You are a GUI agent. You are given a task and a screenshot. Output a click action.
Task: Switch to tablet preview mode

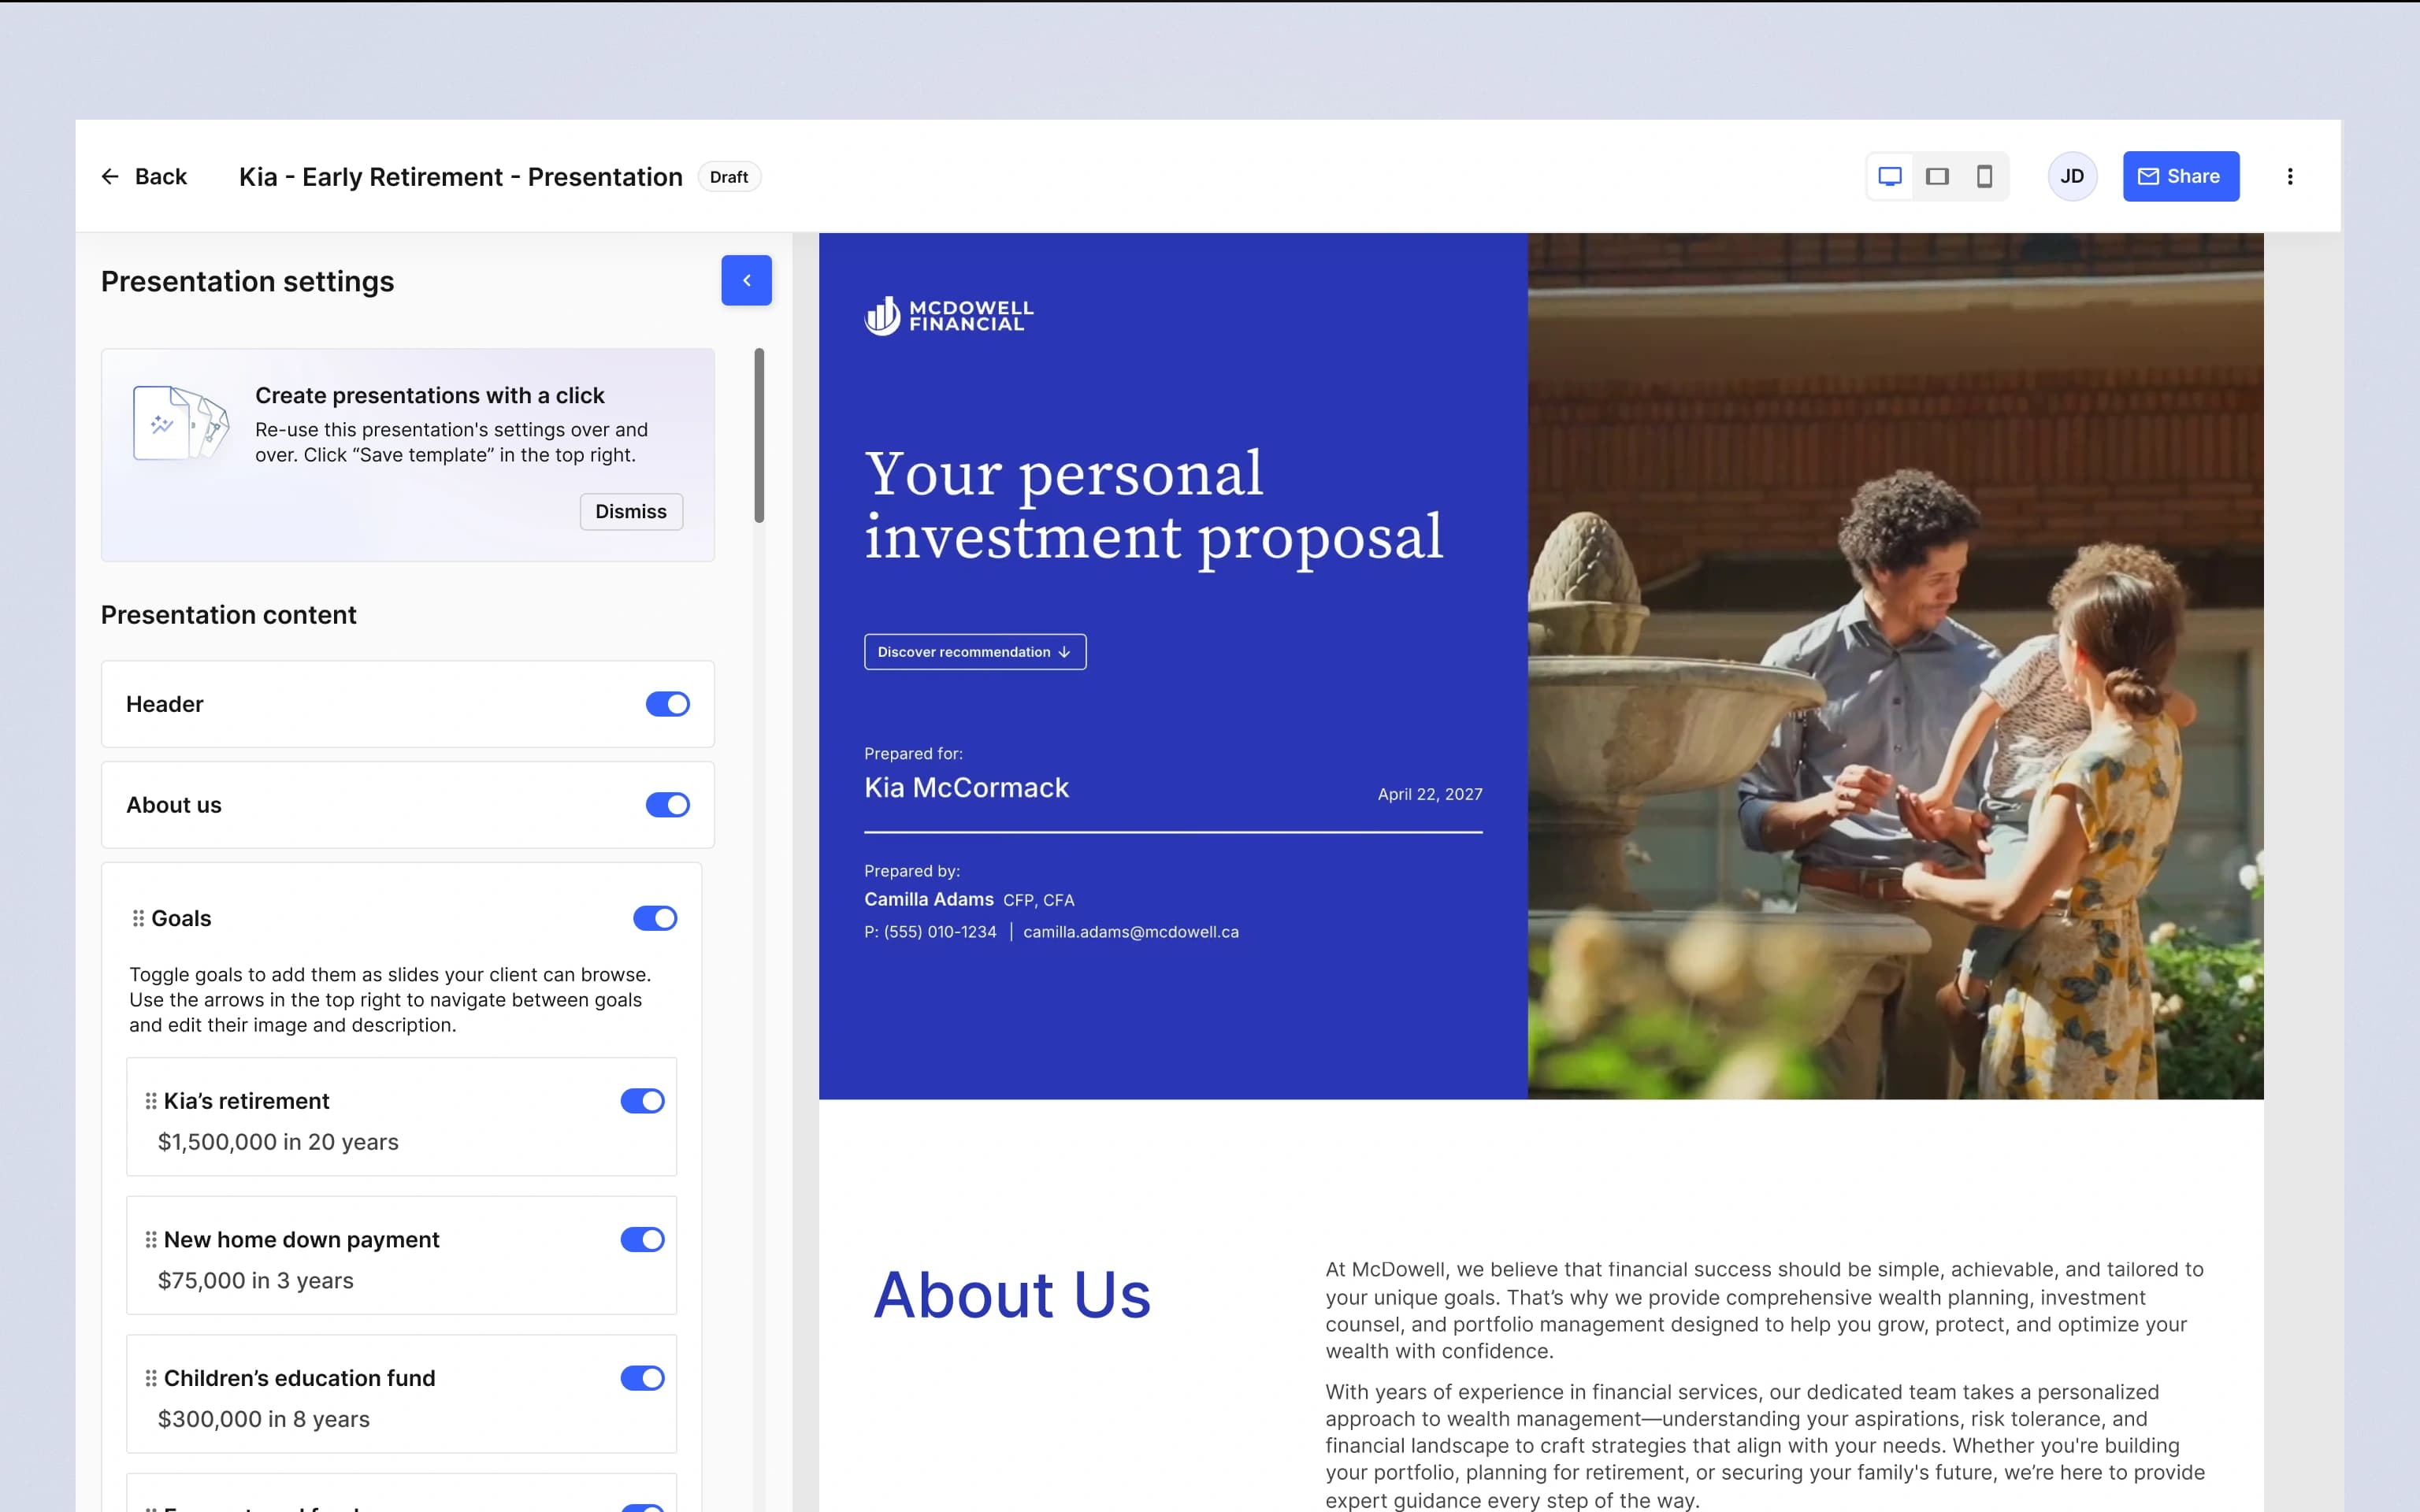coord(1937,177)
